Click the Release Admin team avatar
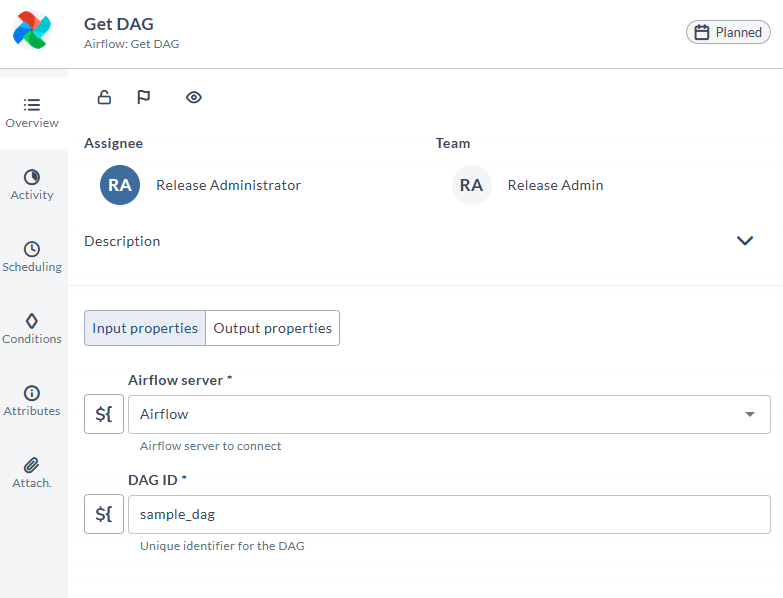The width and height of the screenshot is (783, 598). pos(471,185)
